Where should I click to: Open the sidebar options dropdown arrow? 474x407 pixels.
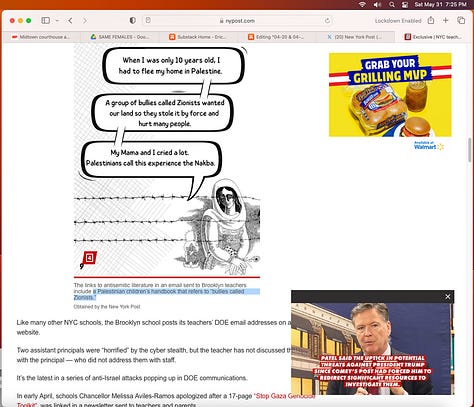click(57, 21)
